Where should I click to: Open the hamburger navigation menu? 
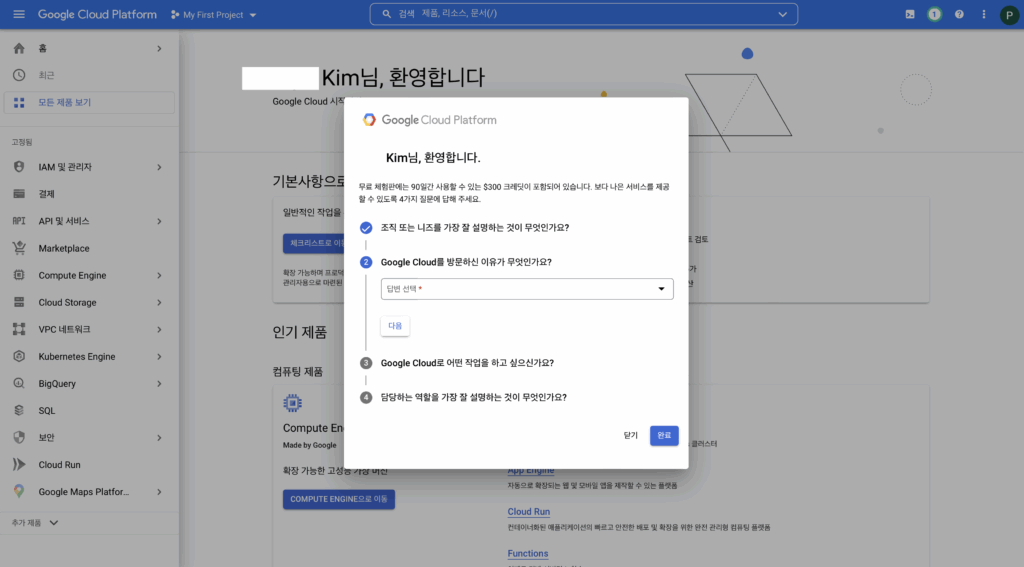pos(19,14)
